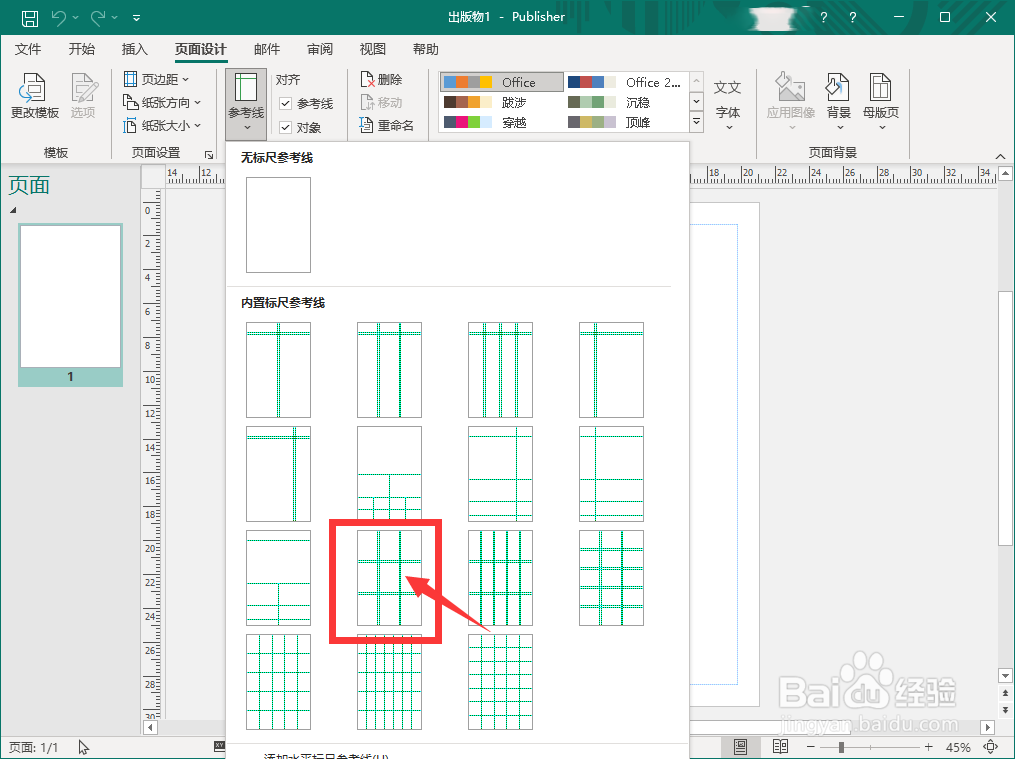This screenshot has width=1015, height=759.
Task: Choose fourth preset in first row
Action: 611,370
